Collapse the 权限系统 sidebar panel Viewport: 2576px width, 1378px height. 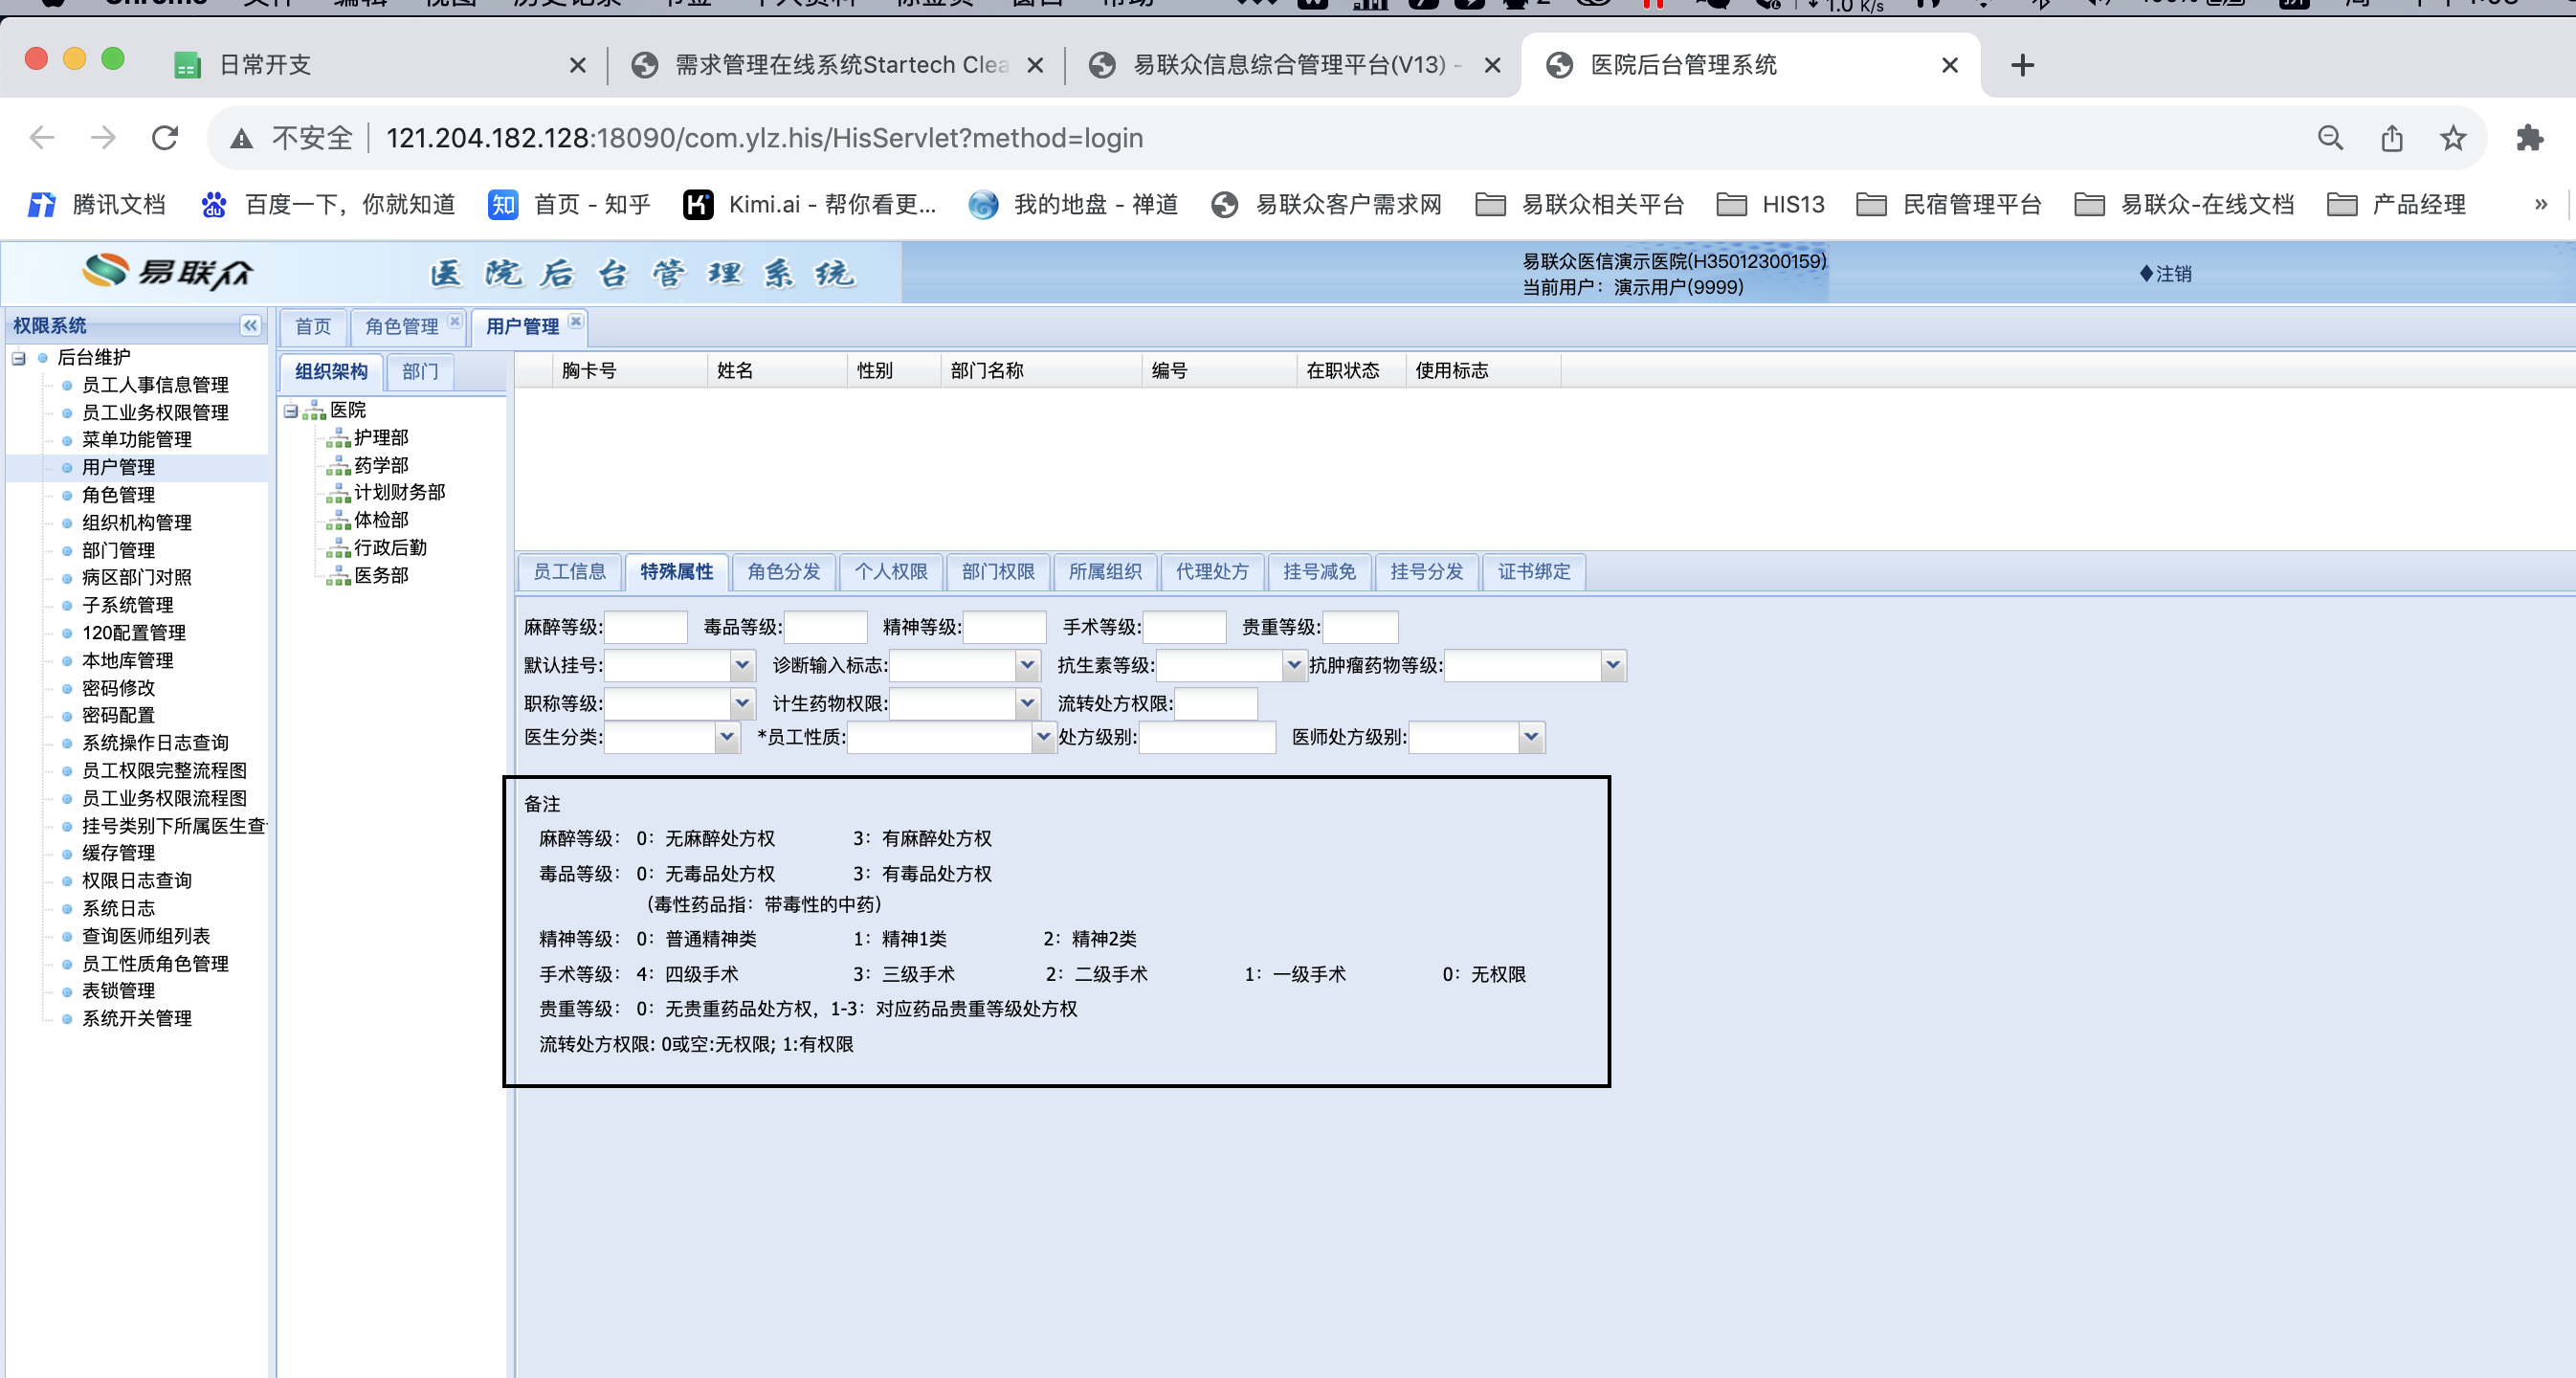[x=250, y=325]
